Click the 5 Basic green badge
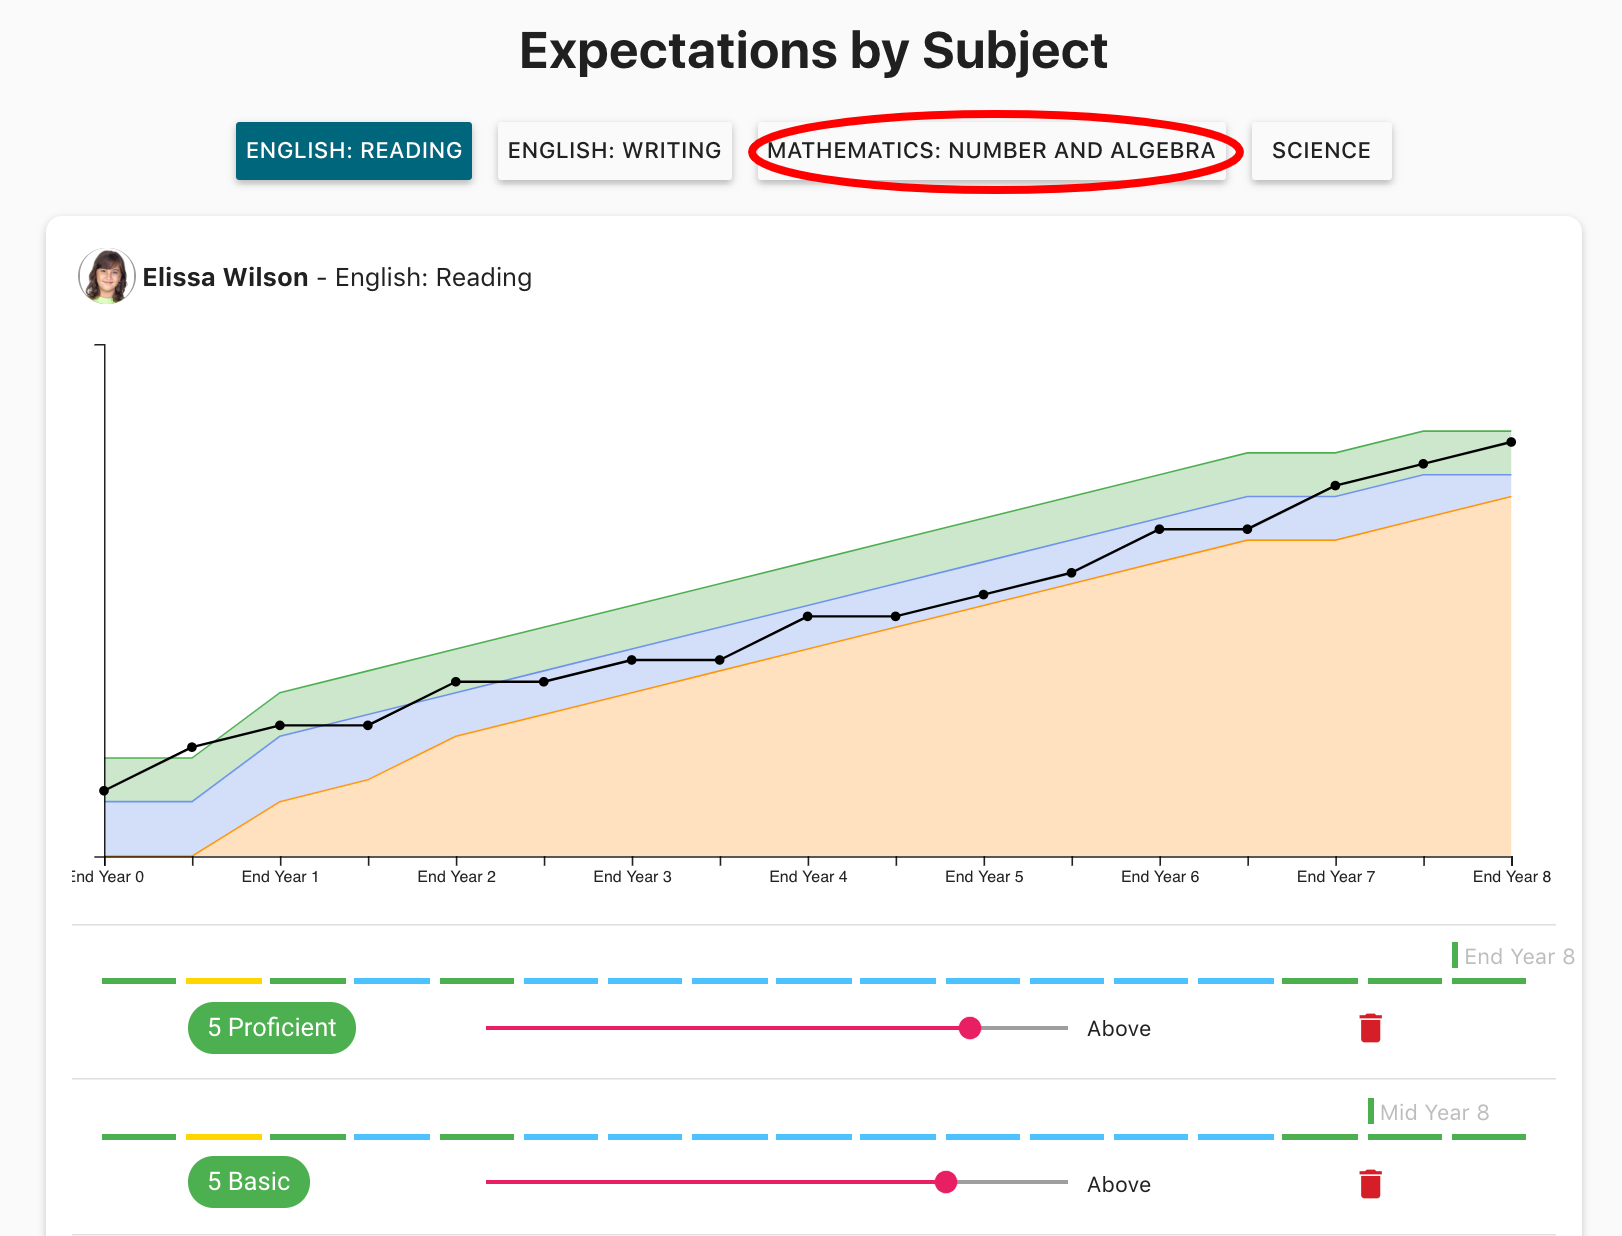This screenshot has height=1236, width=1622. [x=249, y=1182]
